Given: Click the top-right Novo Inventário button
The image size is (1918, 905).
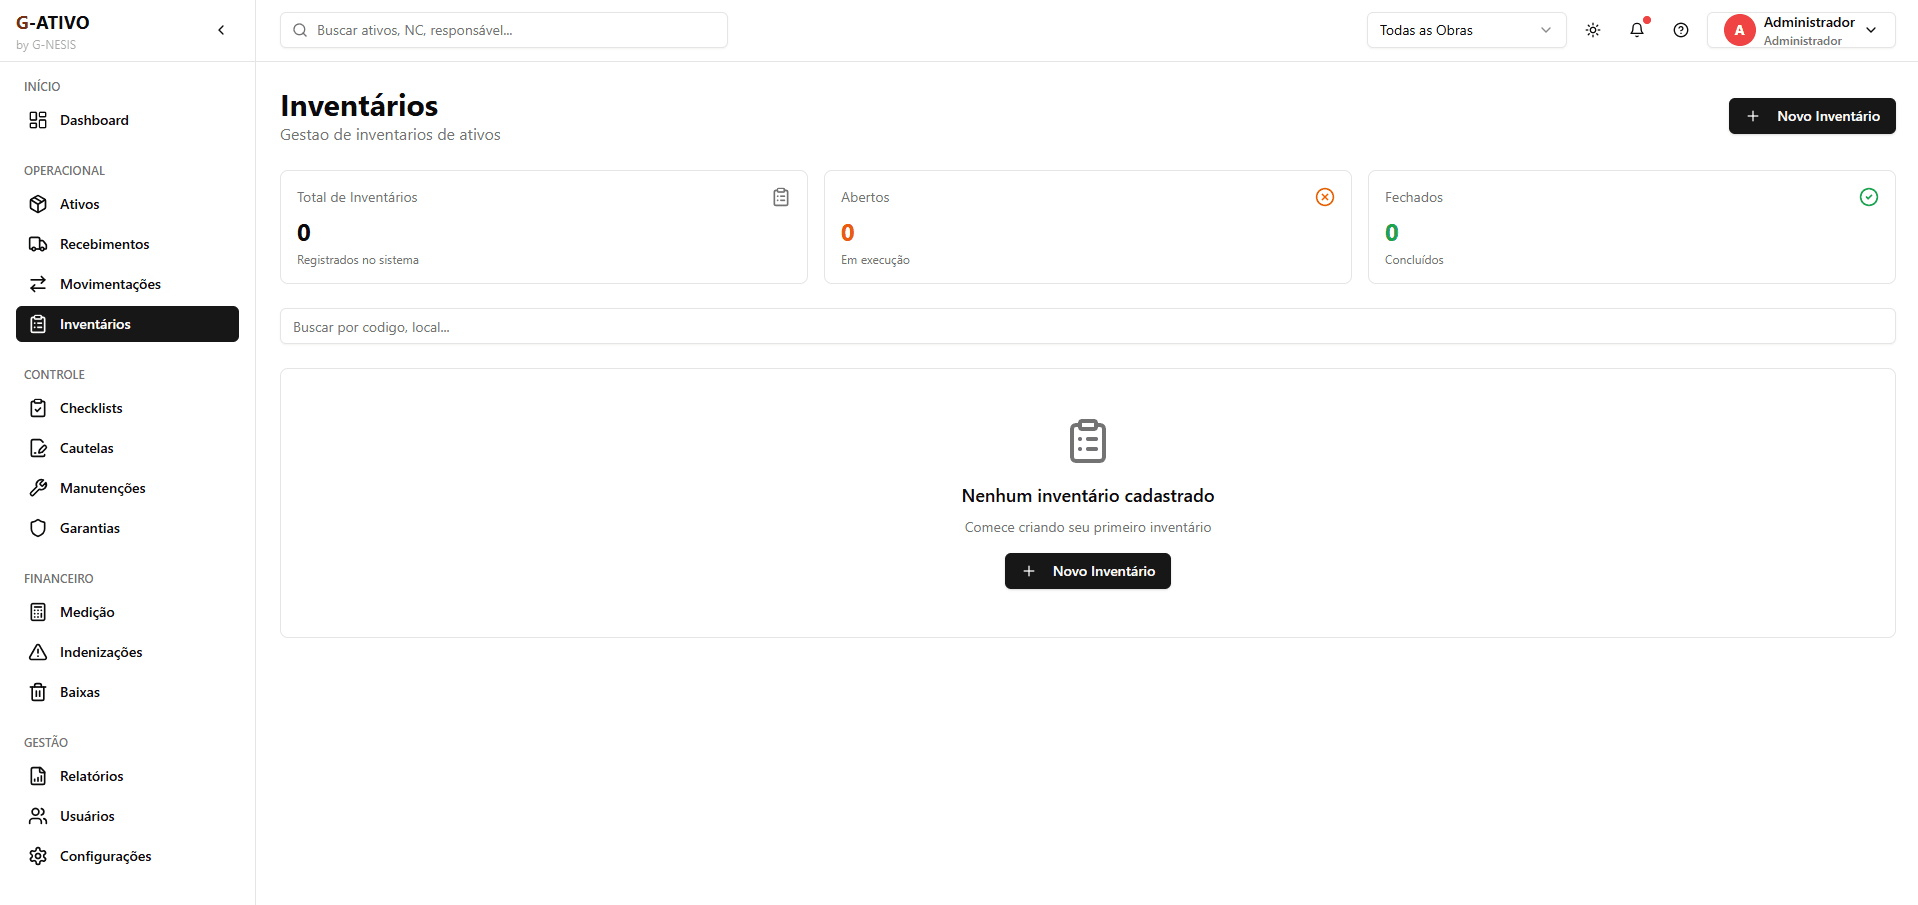Looking at the screenshot, I should (x=1811, y=116).
